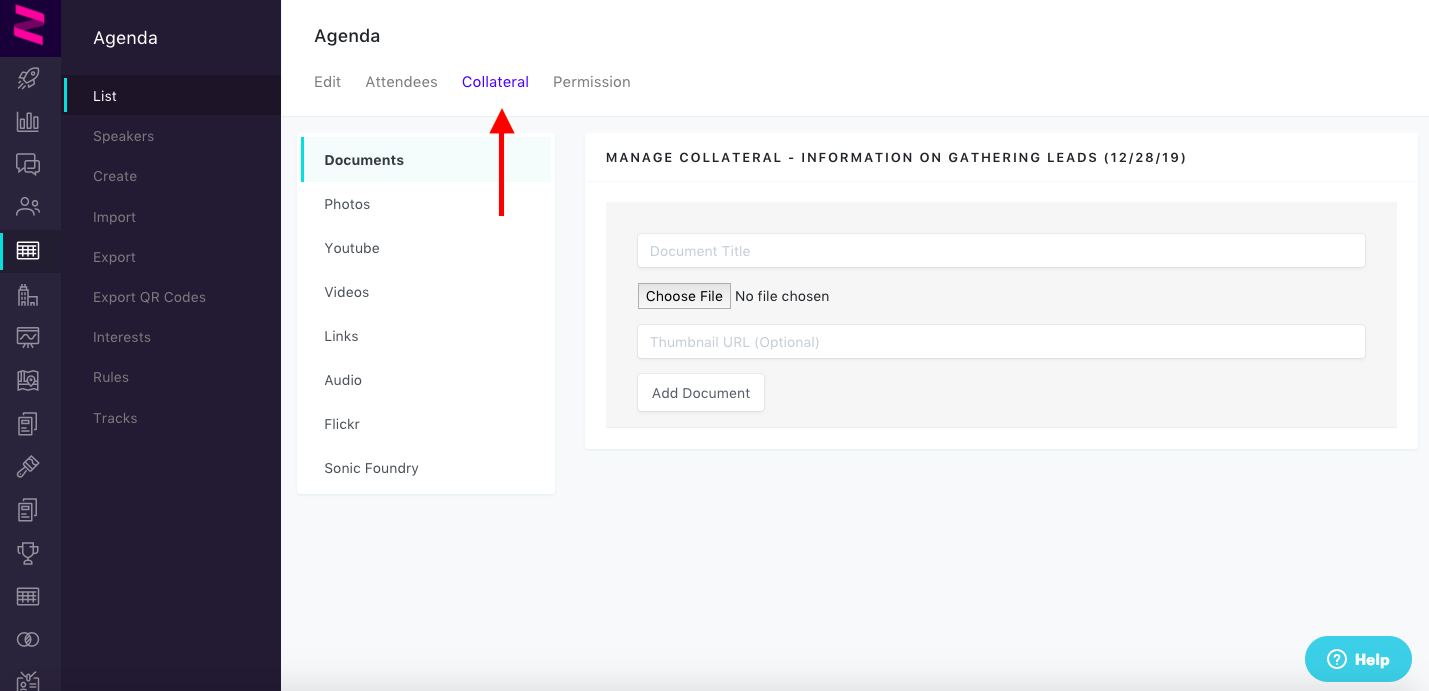Open the bar chart analytics icon

click(x=28, y=122)
